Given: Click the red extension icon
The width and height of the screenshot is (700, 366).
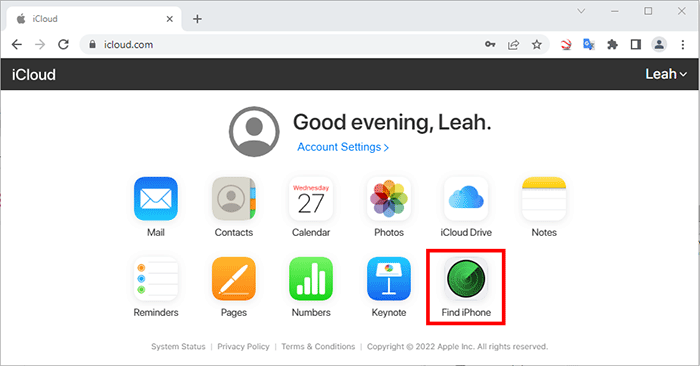Looking at the screenshot, I should pos(566,44).
